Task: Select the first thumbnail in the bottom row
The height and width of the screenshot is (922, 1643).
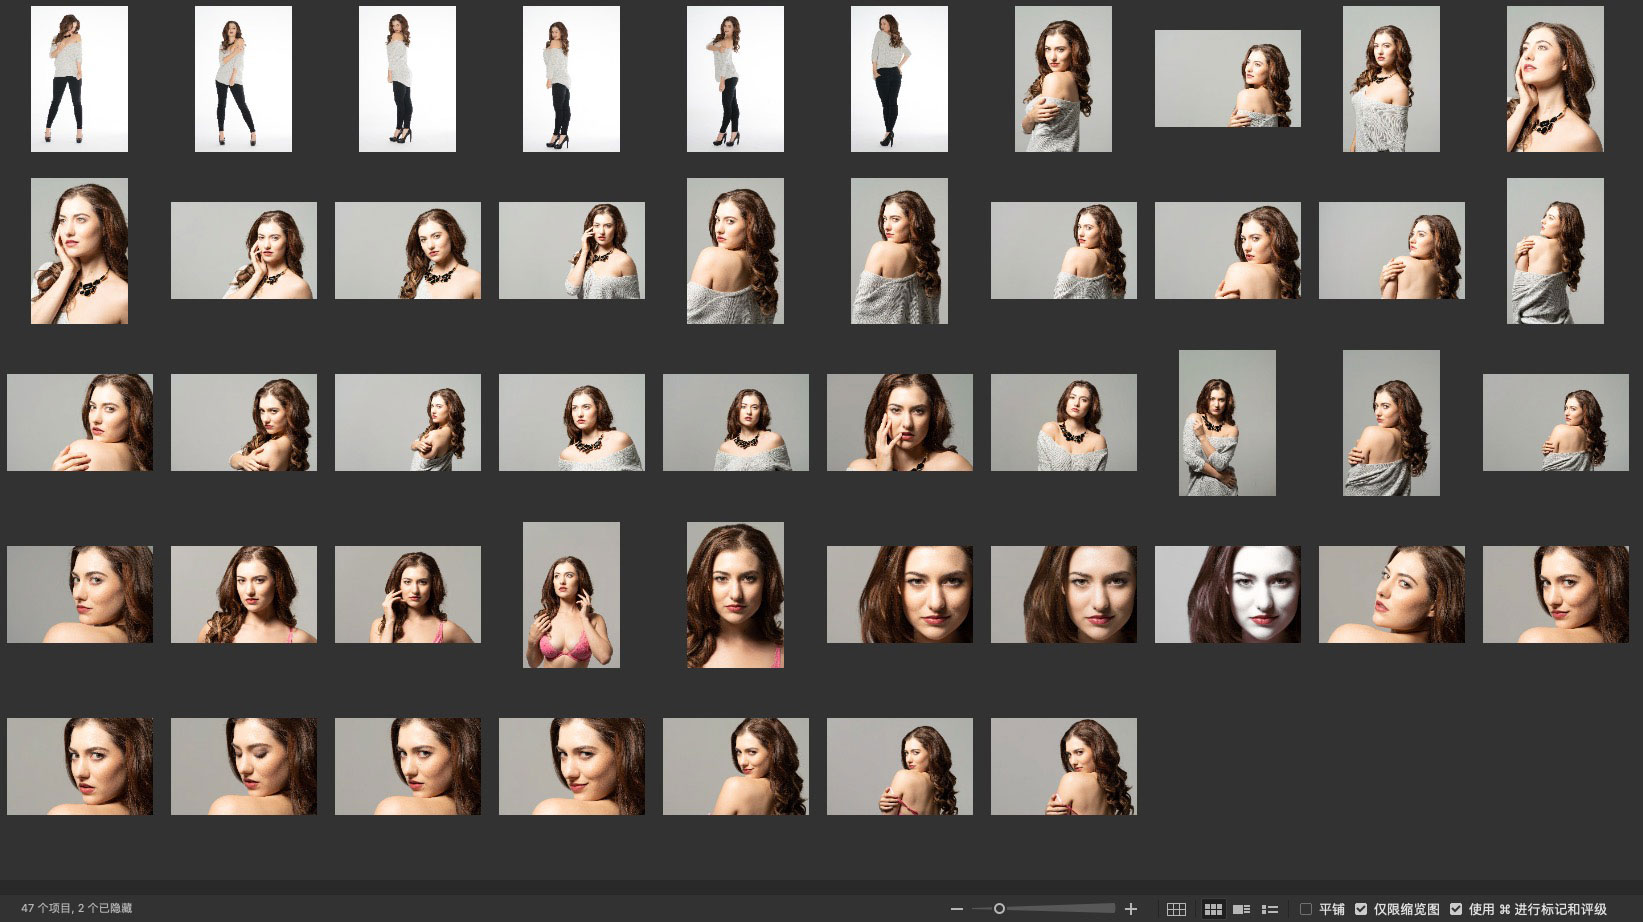Action: click(x=80, y=766)
